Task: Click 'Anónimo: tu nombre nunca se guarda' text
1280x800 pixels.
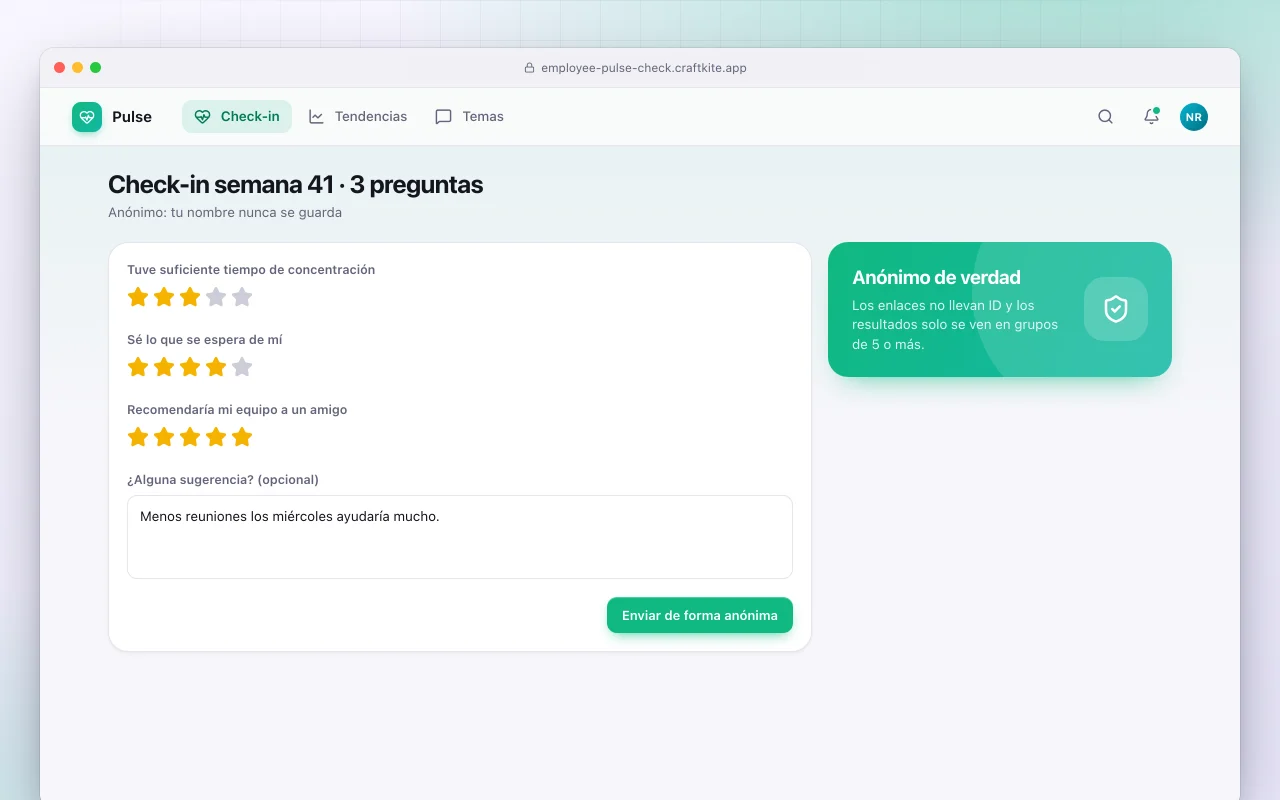Action: pyautogui.click(x=225, y=213)
